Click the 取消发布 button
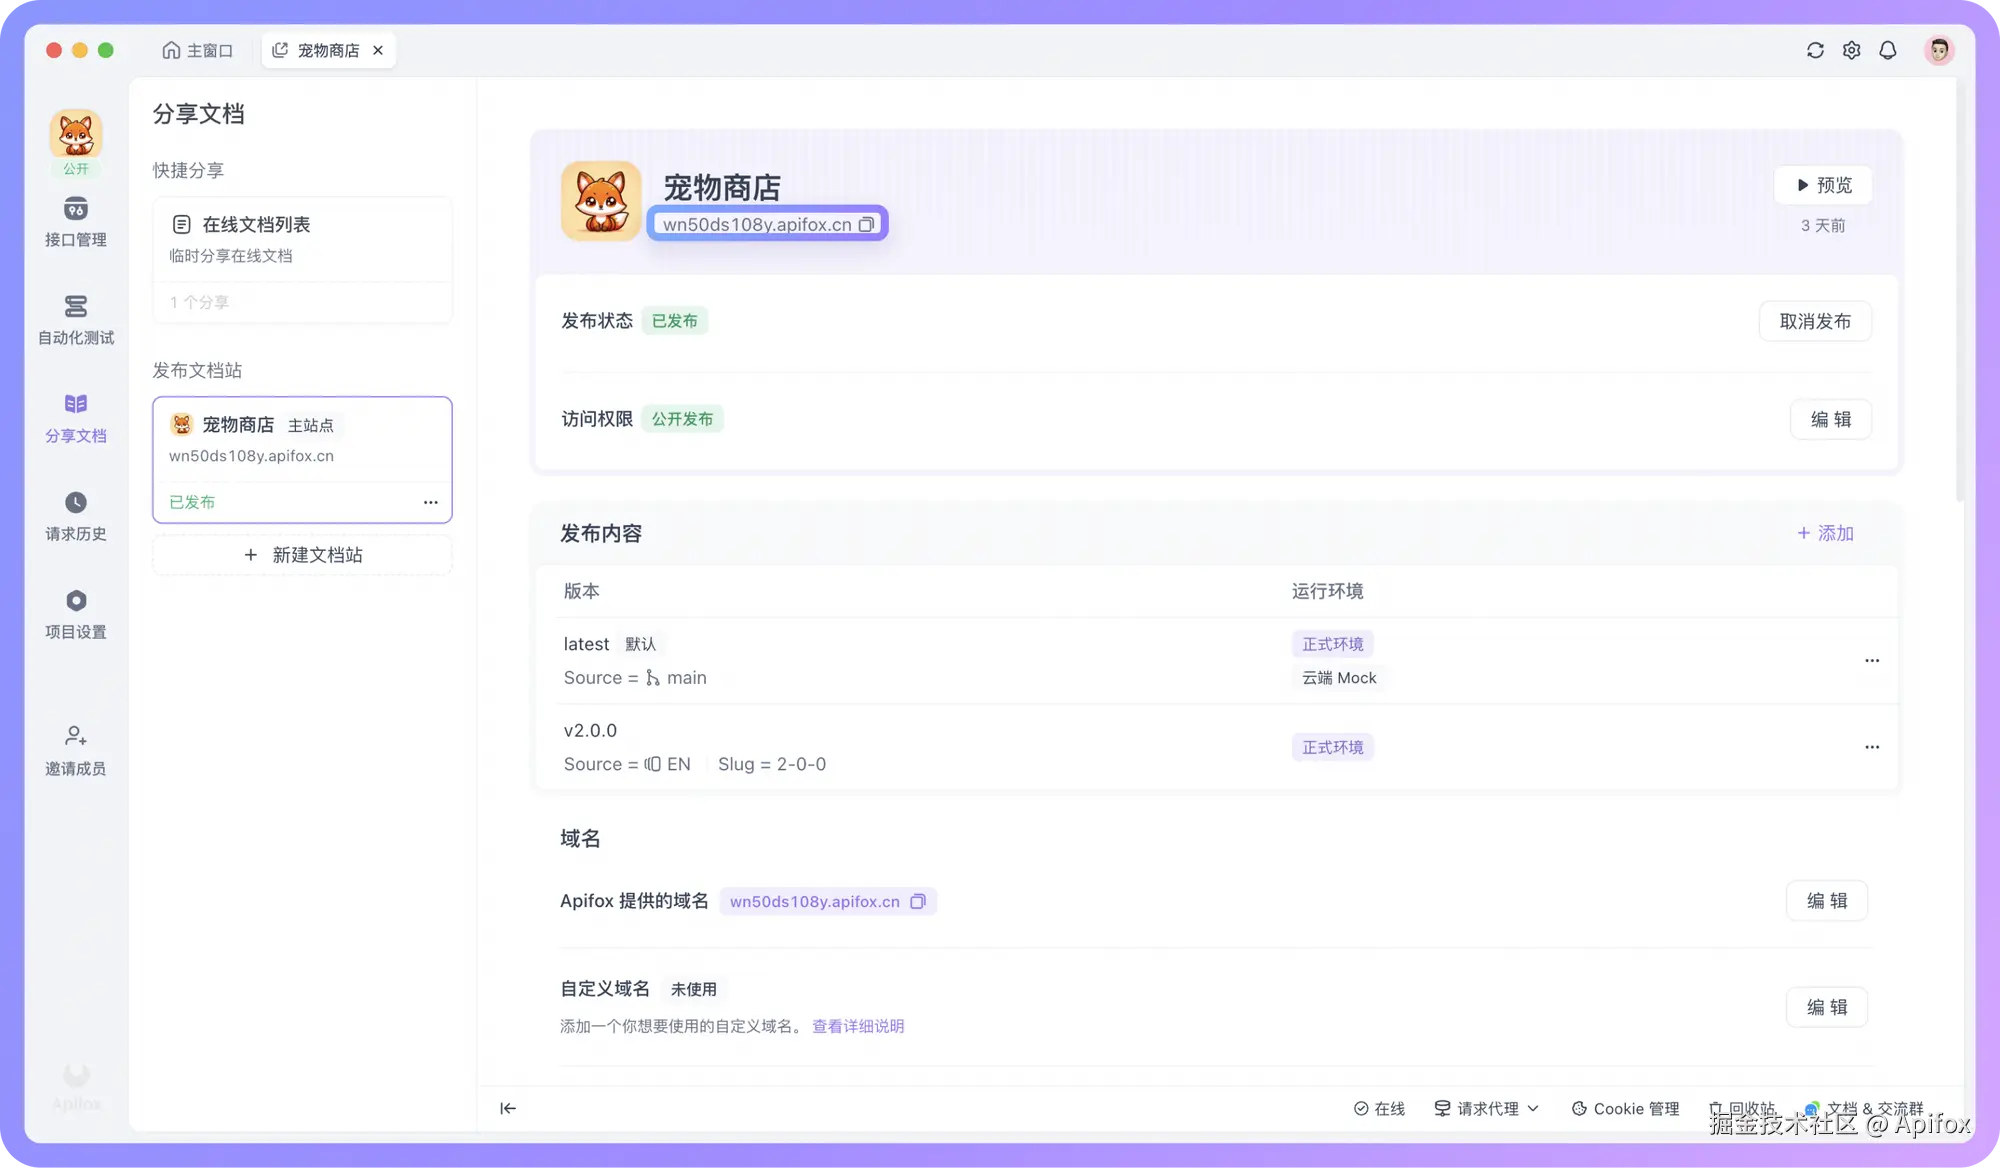The height and width of the screenshot is (1168, 2000). click(1814, 321)
